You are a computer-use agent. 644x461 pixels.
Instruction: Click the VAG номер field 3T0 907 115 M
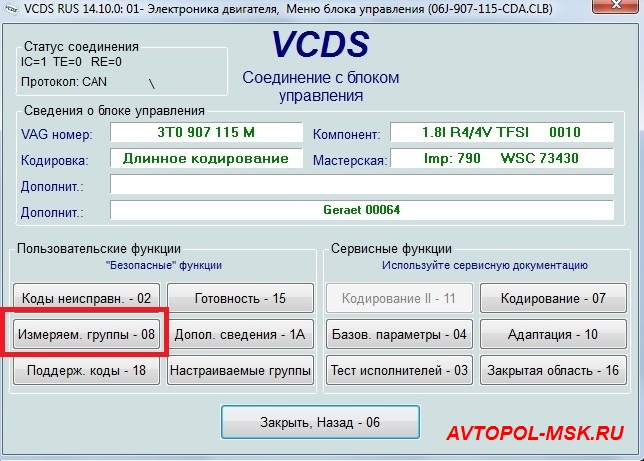click(x=206, y=132)
